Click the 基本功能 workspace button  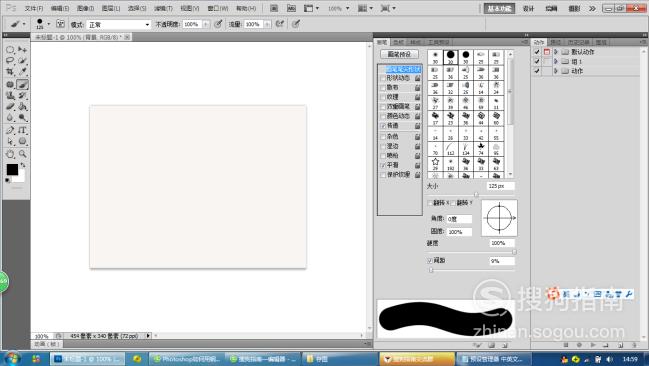coord(499,8)
